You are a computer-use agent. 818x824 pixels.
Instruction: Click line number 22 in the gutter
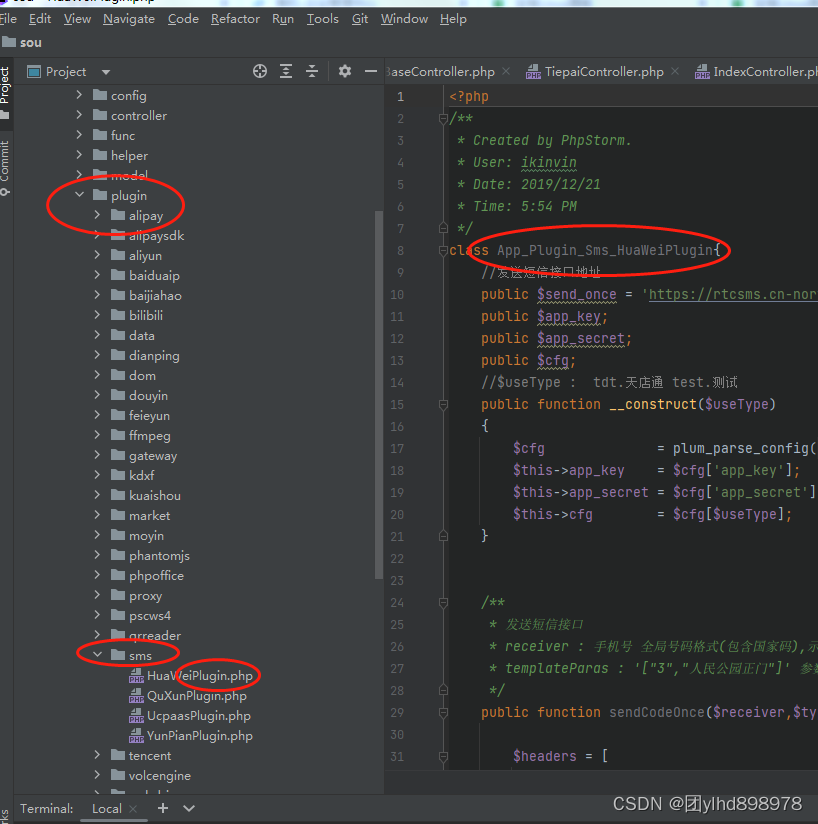pyautogui.click(x=397, y=559)
